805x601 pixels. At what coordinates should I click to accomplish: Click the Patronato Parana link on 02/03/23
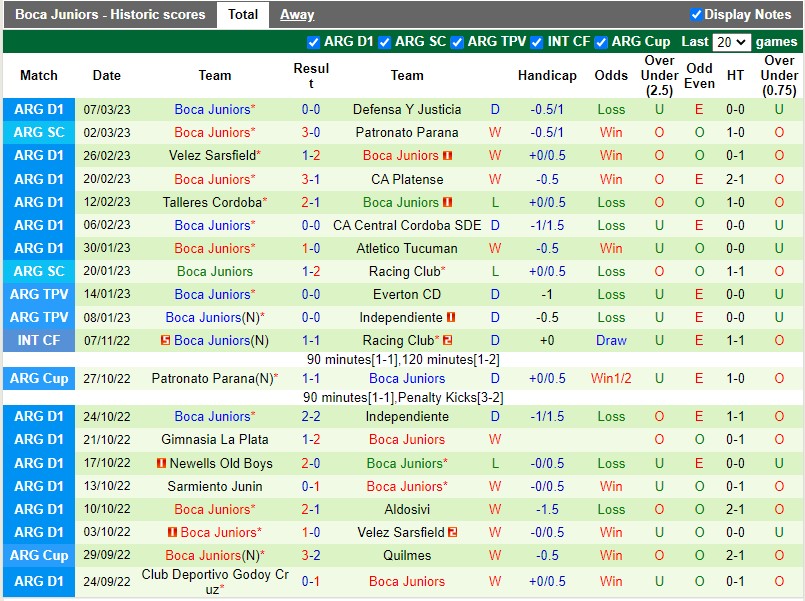[x=407, y=132]
